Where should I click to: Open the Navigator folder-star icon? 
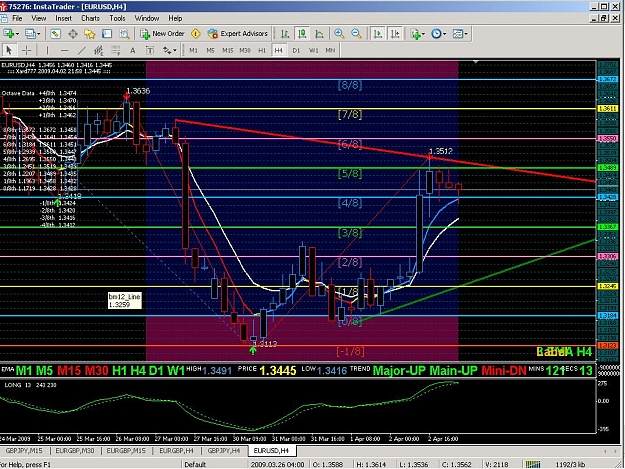(x=90, y=34)
